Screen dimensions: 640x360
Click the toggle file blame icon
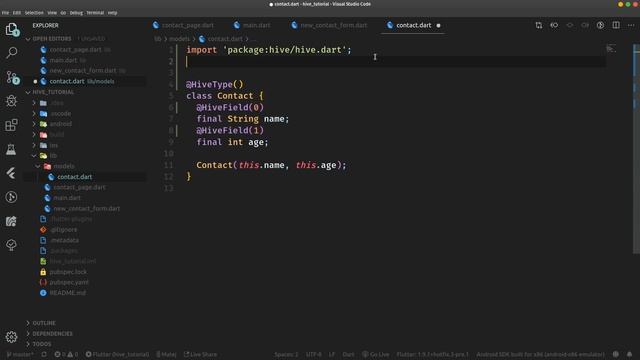[554, 25]
